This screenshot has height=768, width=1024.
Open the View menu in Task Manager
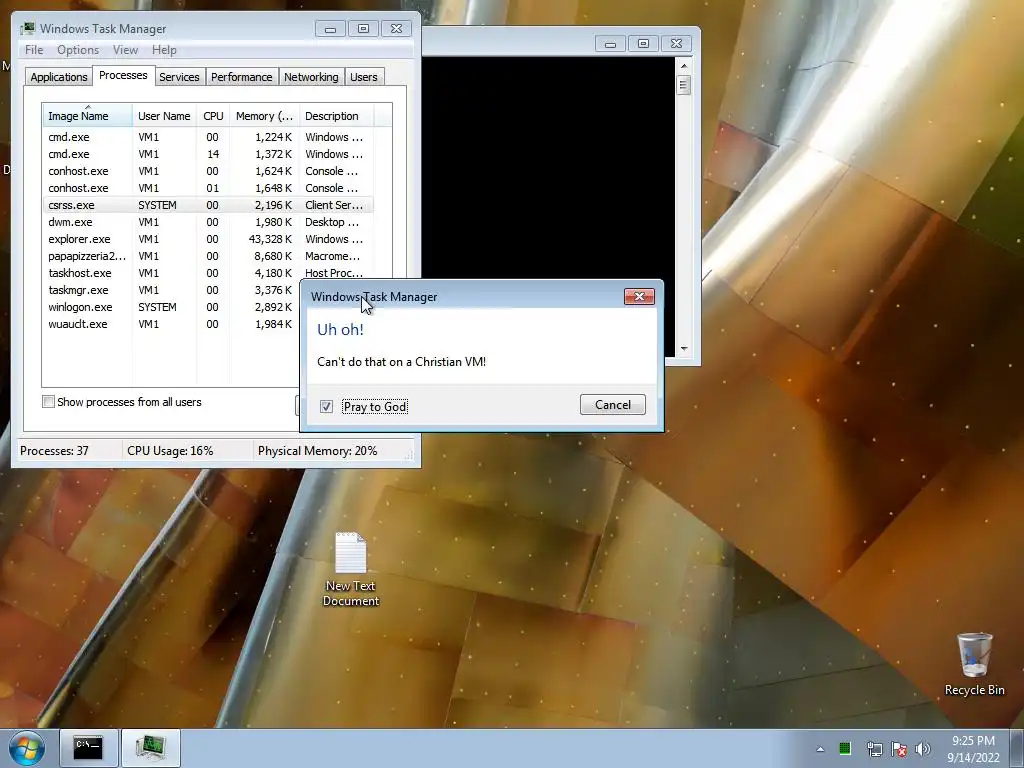point(125,50)
